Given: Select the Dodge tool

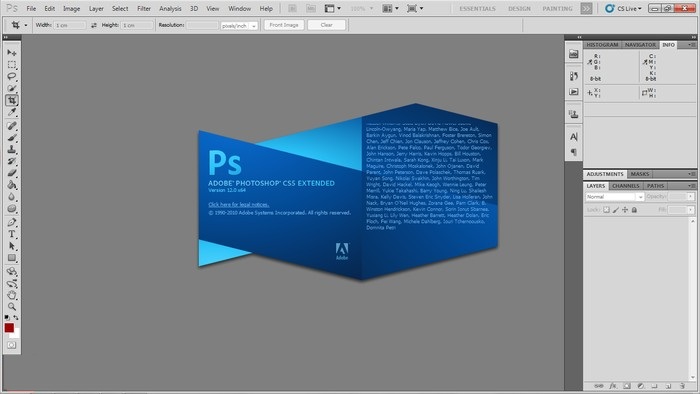Looking at the screenshot, I should [x=12, y=208].
